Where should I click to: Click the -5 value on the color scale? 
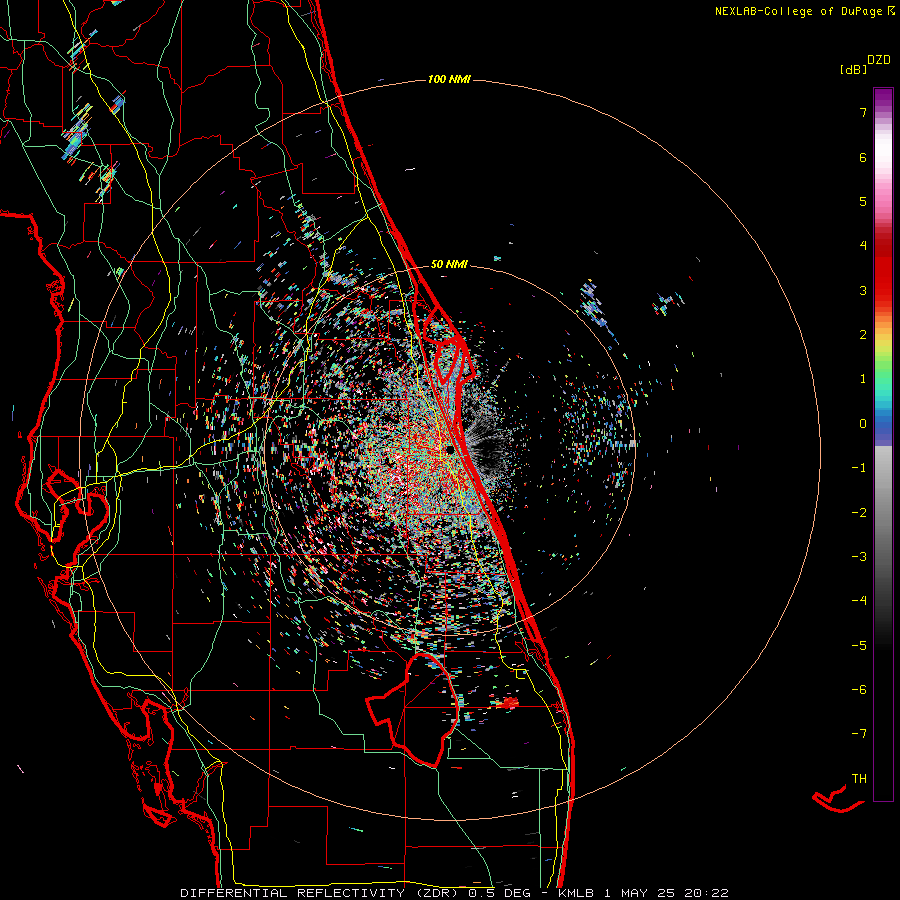click(859, 646)
